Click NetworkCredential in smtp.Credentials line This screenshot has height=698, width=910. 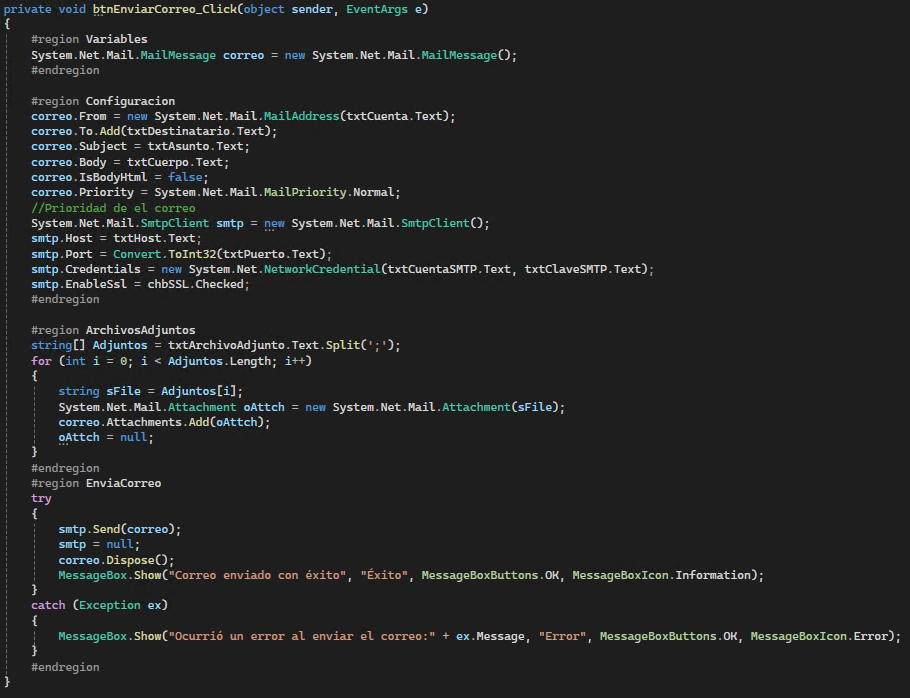coord(322,269)
